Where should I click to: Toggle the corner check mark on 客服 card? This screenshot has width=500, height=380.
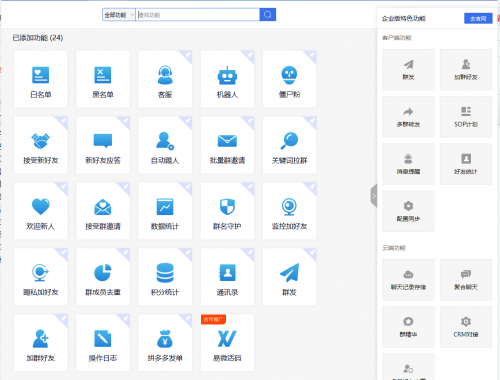(187, 56)
